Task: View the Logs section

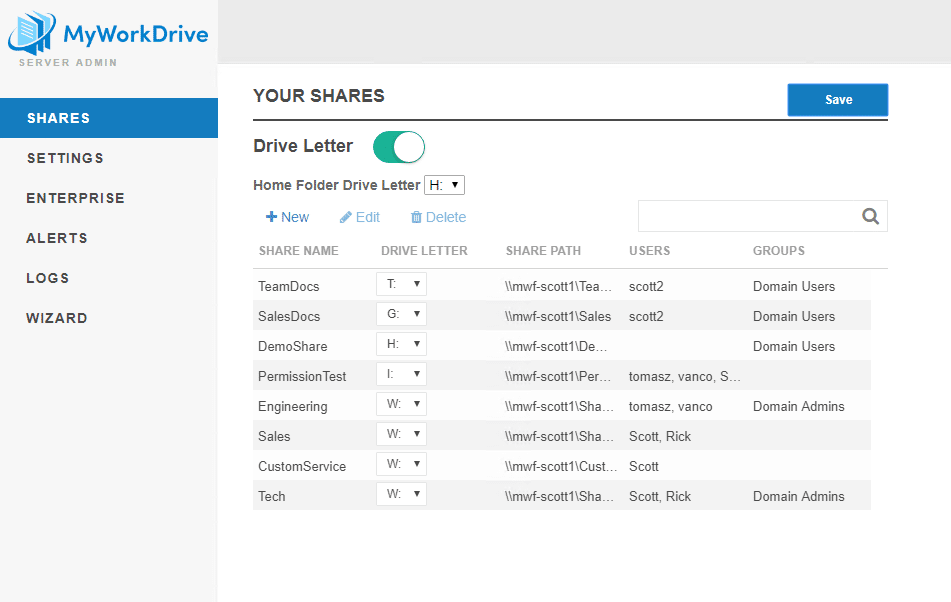Action: (48, 278)
